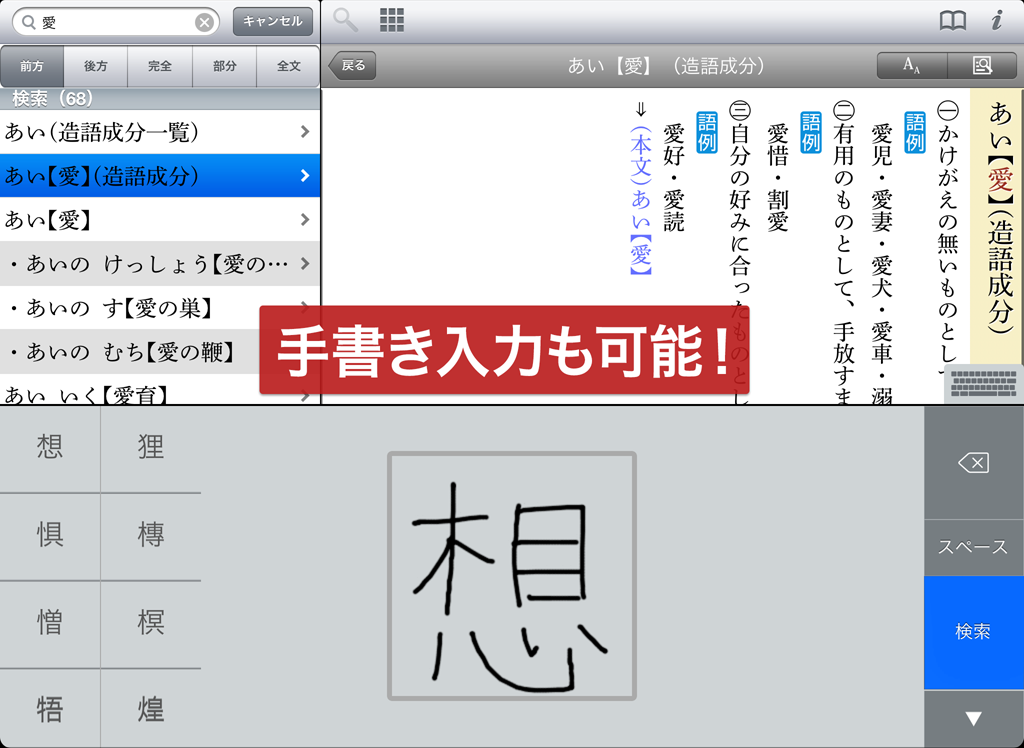Screen dimensions: 1024x748
Task: Open the grid index icon
Action: click(x=392, y=20)
